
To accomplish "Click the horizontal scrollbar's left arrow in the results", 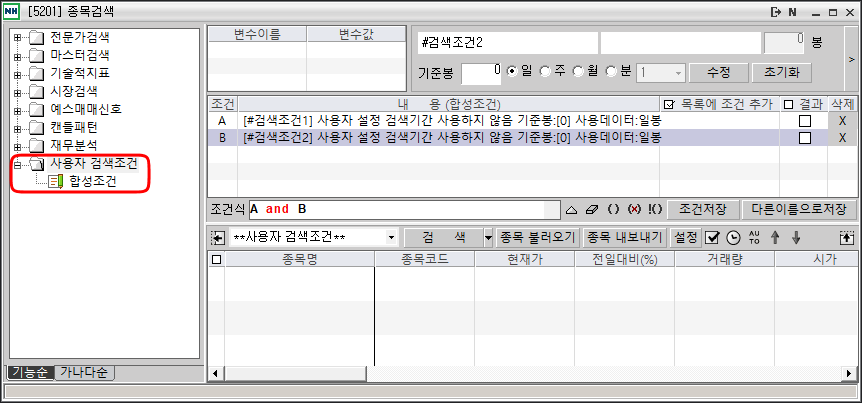I will tap(216, 374).
